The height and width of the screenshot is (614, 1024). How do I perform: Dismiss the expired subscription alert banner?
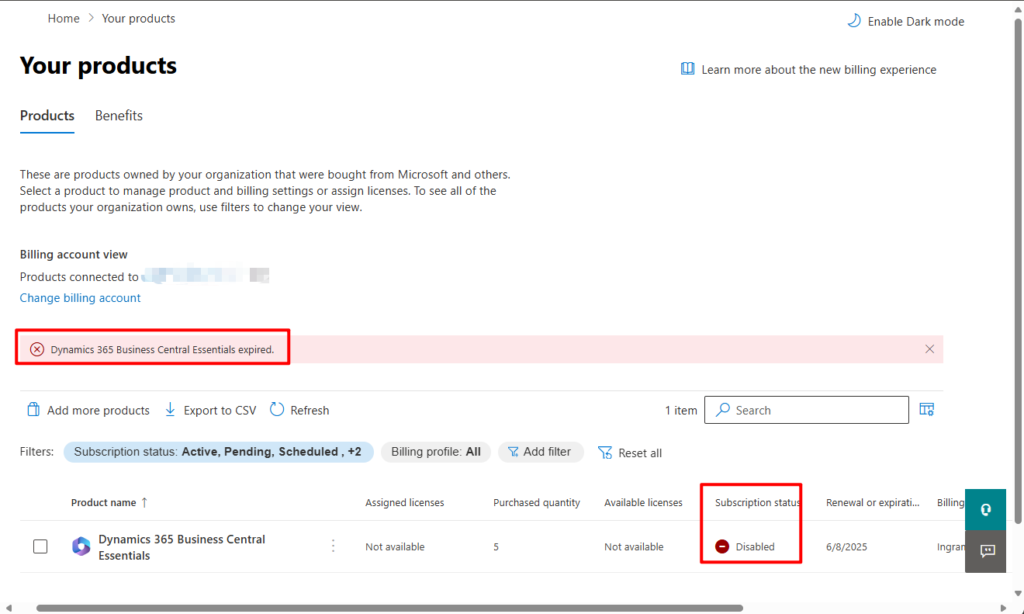click(x=930, y=349)
